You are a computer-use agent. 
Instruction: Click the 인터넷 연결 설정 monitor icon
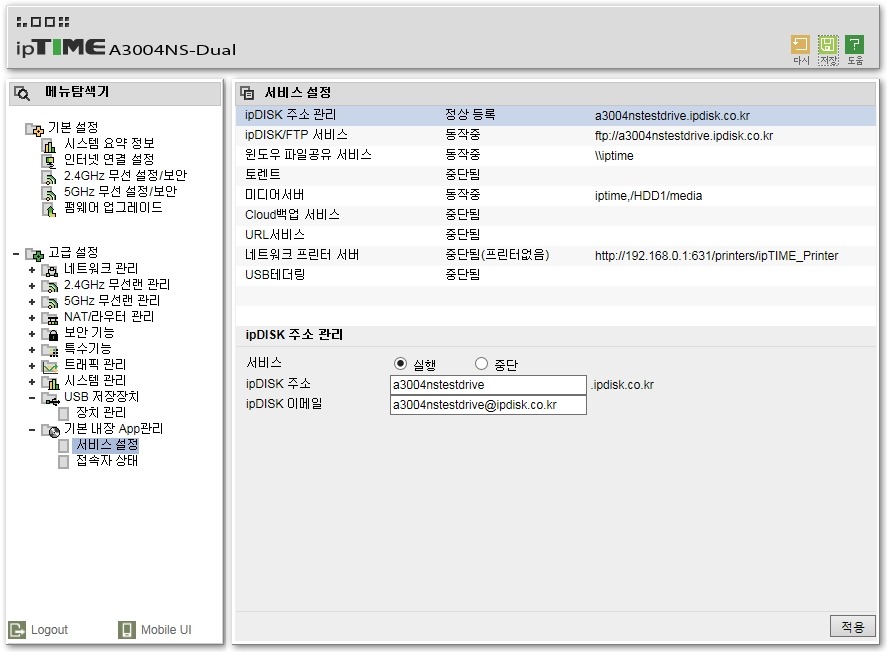(49, 161)
